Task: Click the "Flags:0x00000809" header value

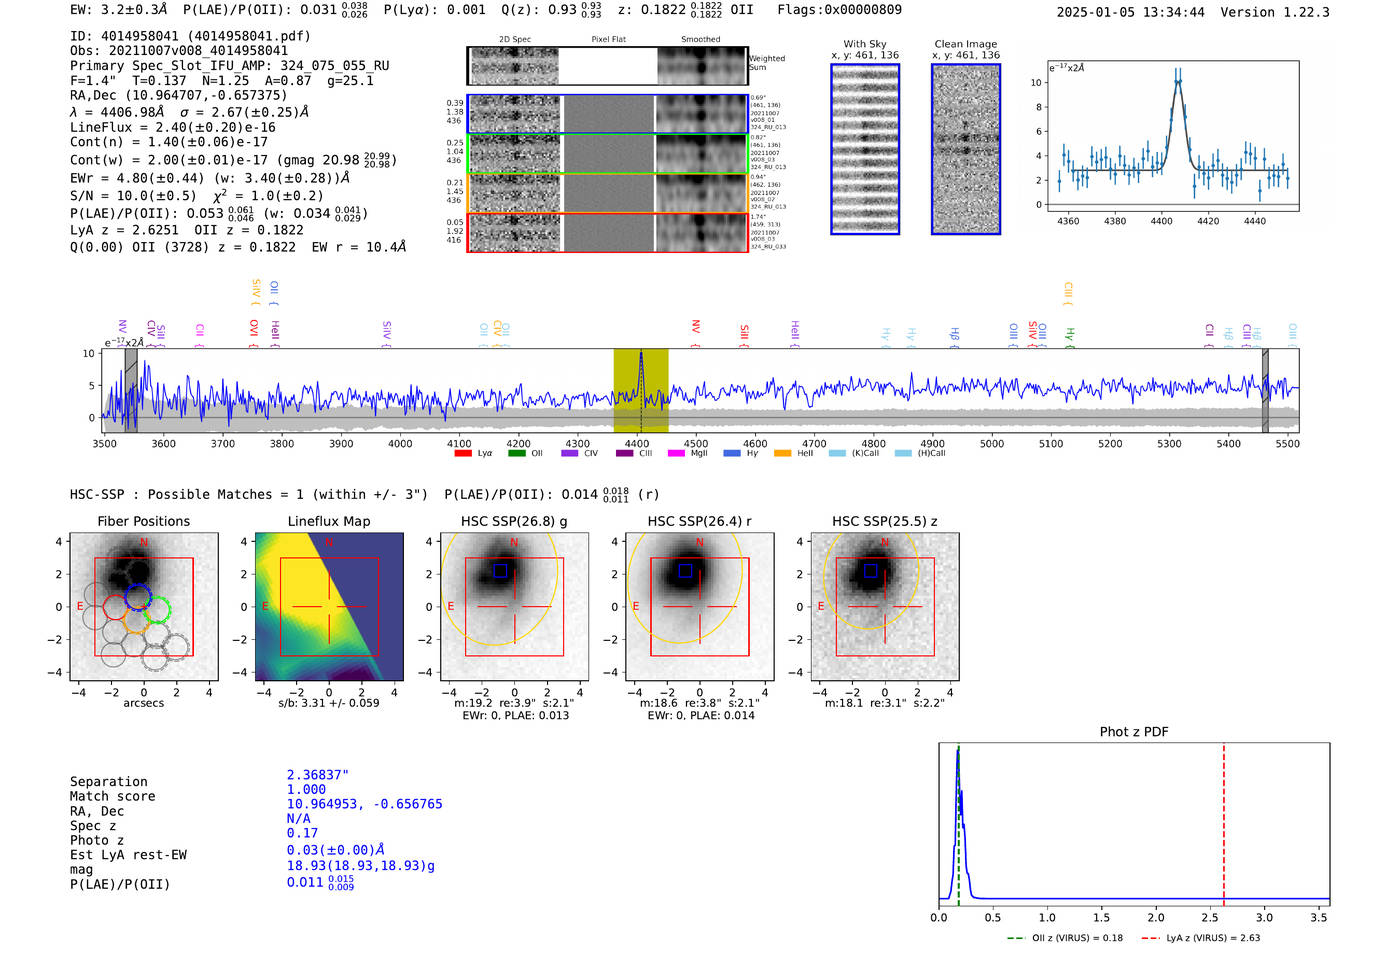Action: pos(839,10)
